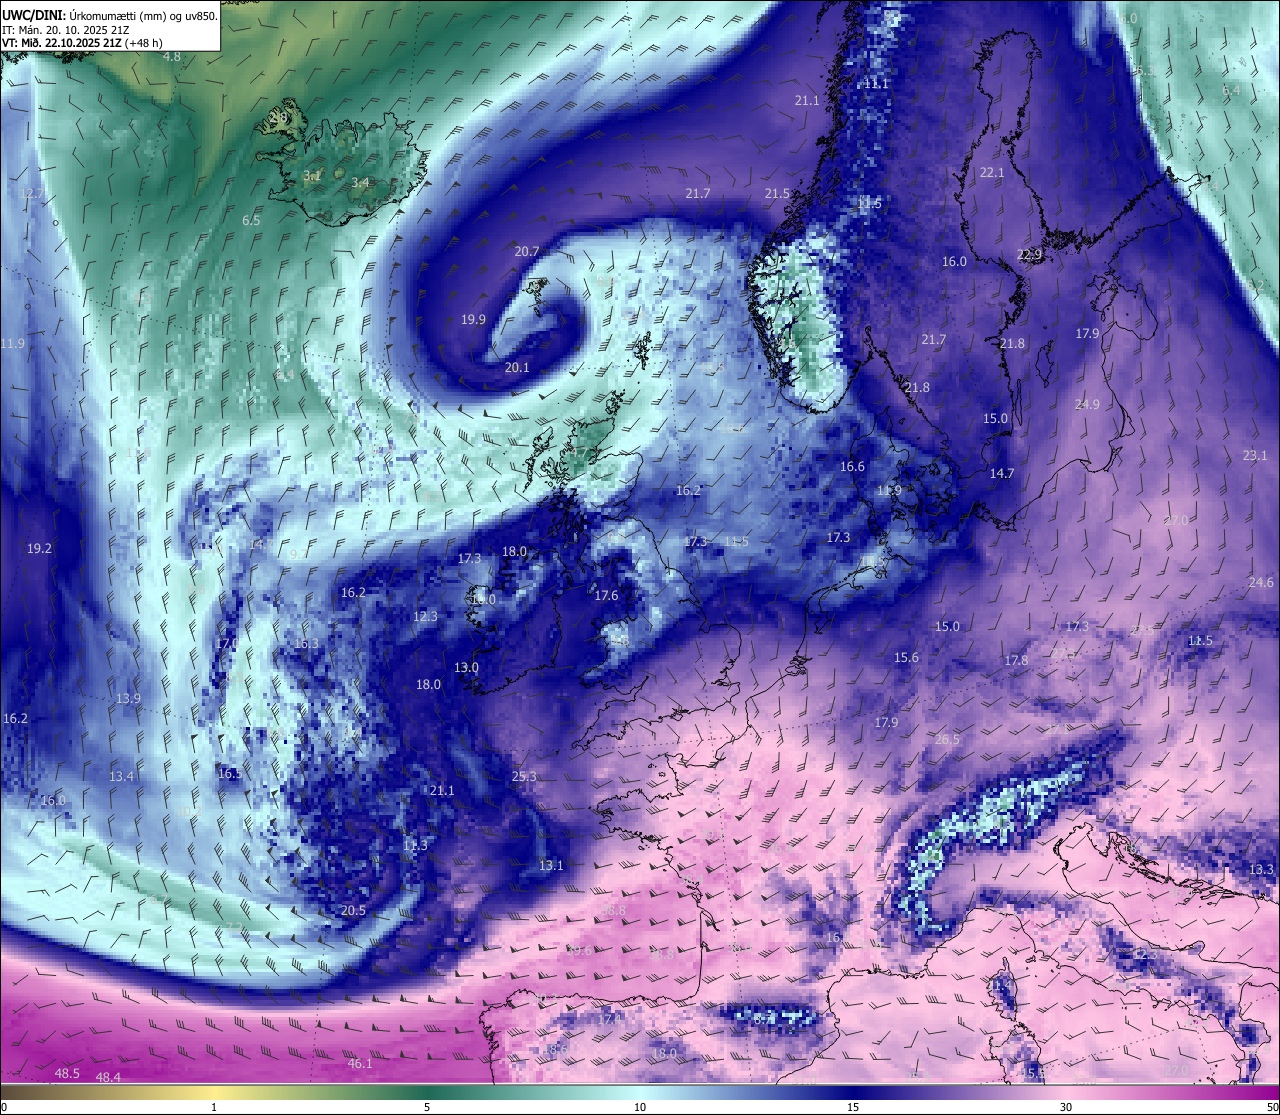Click the '23.1' value at the right edge
This screenshot has height=1115, width=1280.
pyautogui.click(x=1255, y=456)
